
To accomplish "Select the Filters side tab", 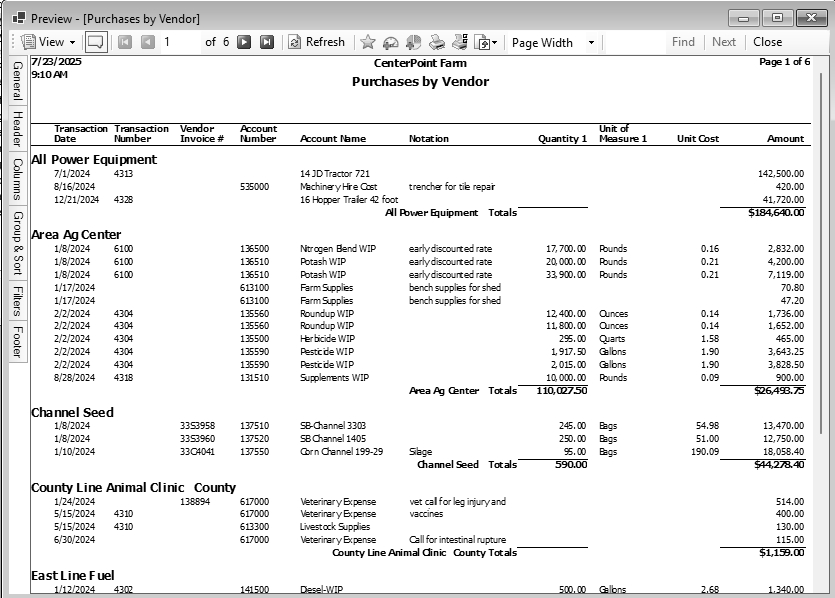I will [x=17, y=301].
